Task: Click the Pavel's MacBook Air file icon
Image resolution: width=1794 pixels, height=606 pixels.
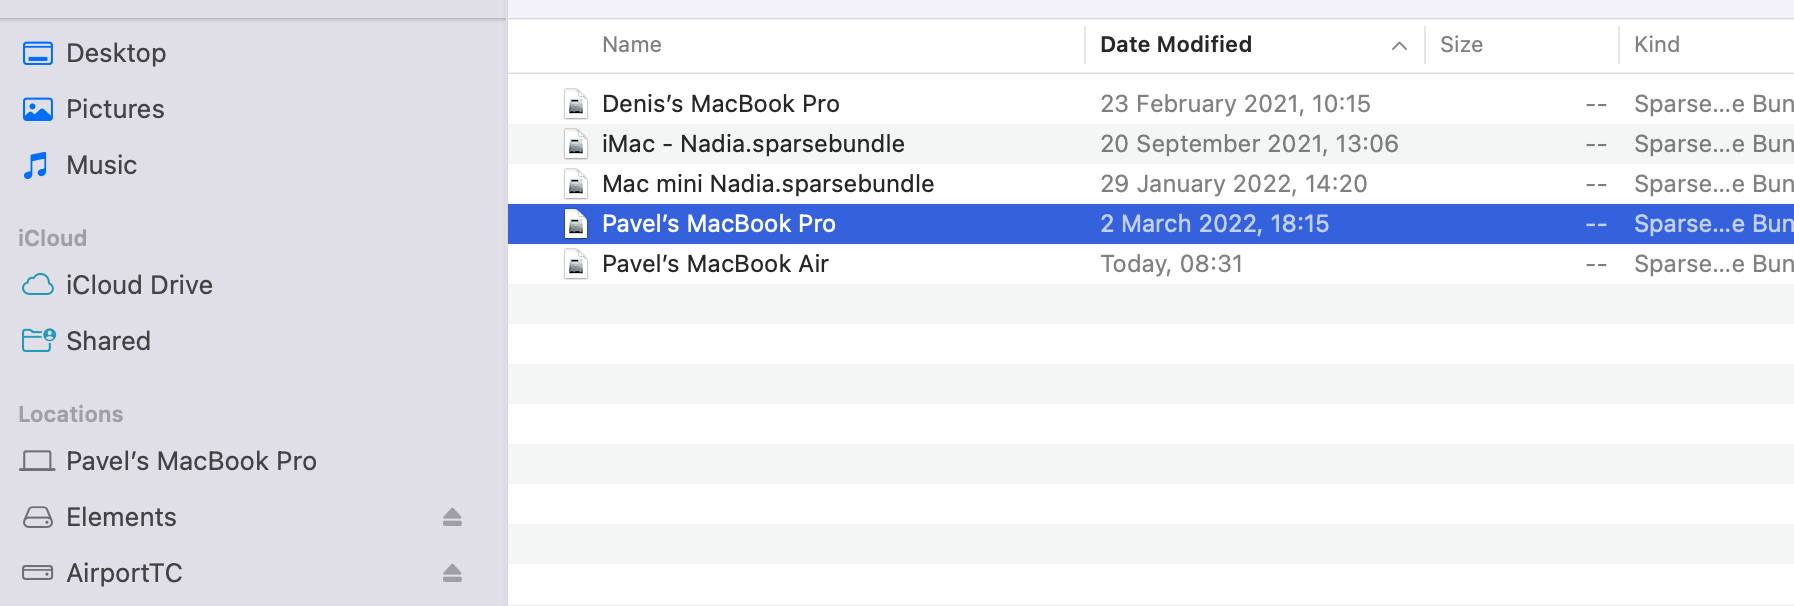Action: [576, 264]
